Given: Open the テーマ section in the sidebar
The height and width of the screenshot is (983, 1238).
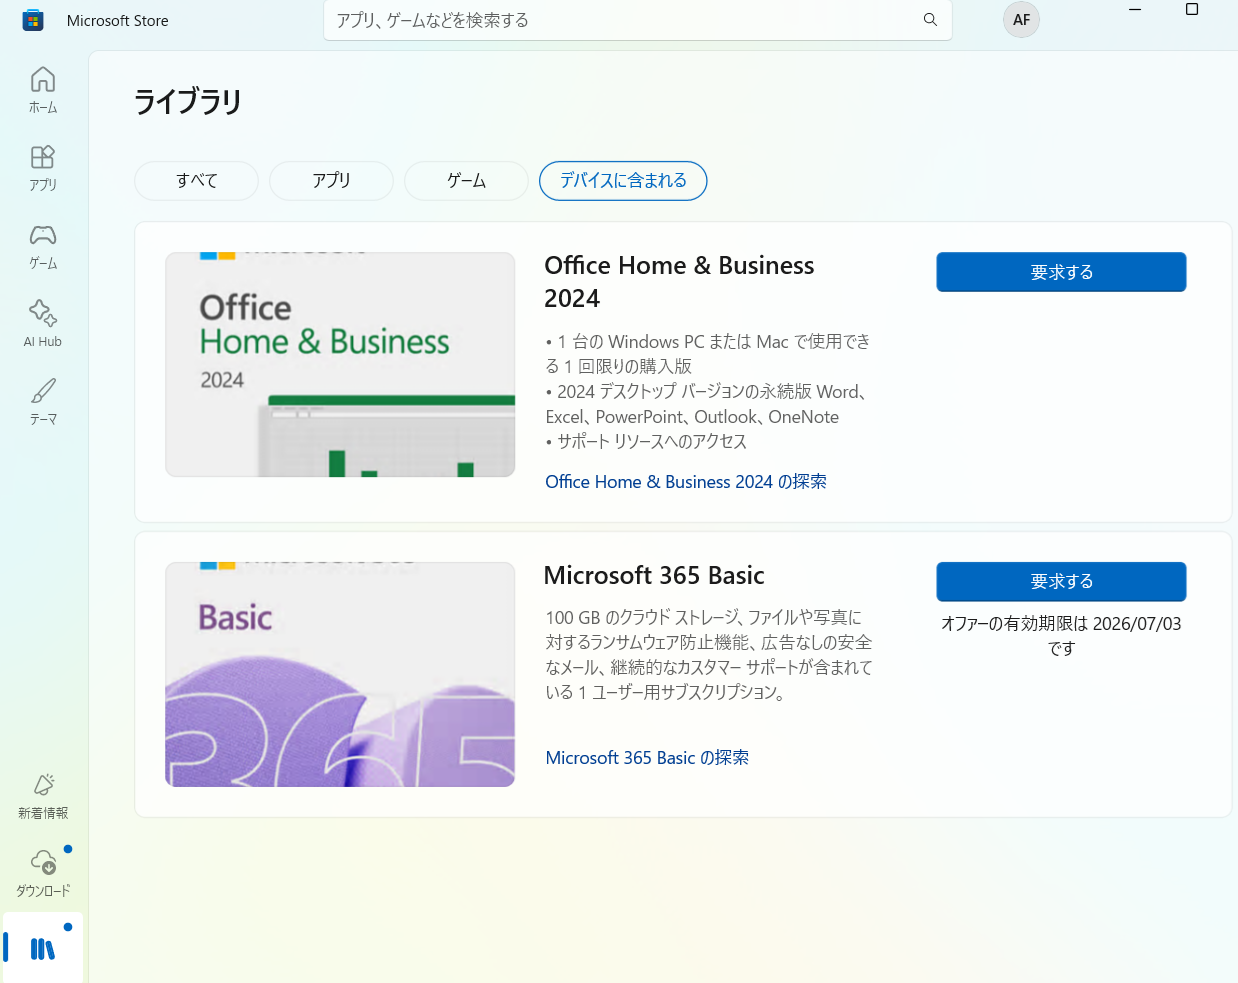Looking at the screenshot, I should pyautogui.click(x=42, y=400).
